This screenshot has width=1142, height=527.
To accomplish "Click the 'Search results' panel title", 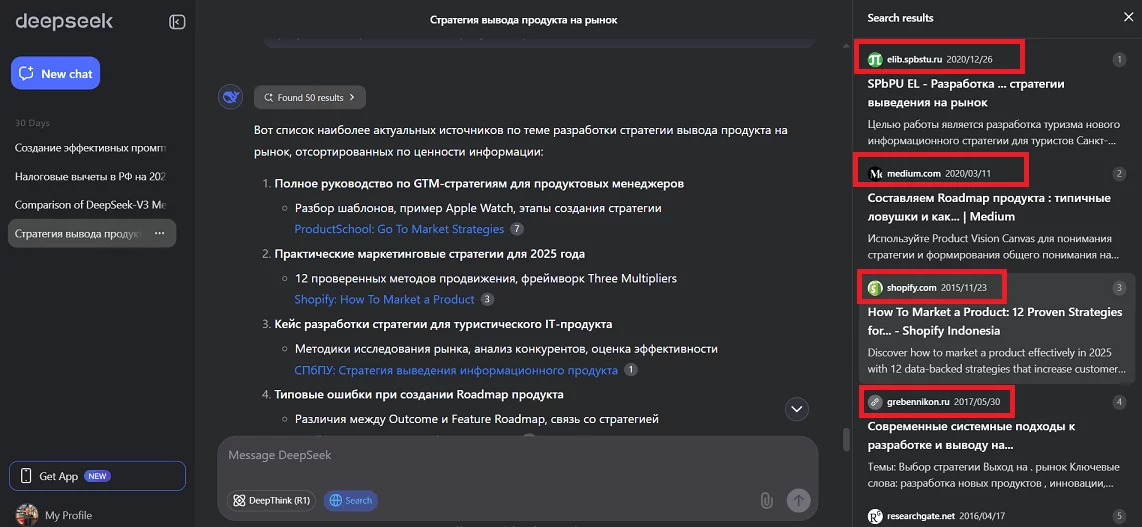I will [900, 17].
